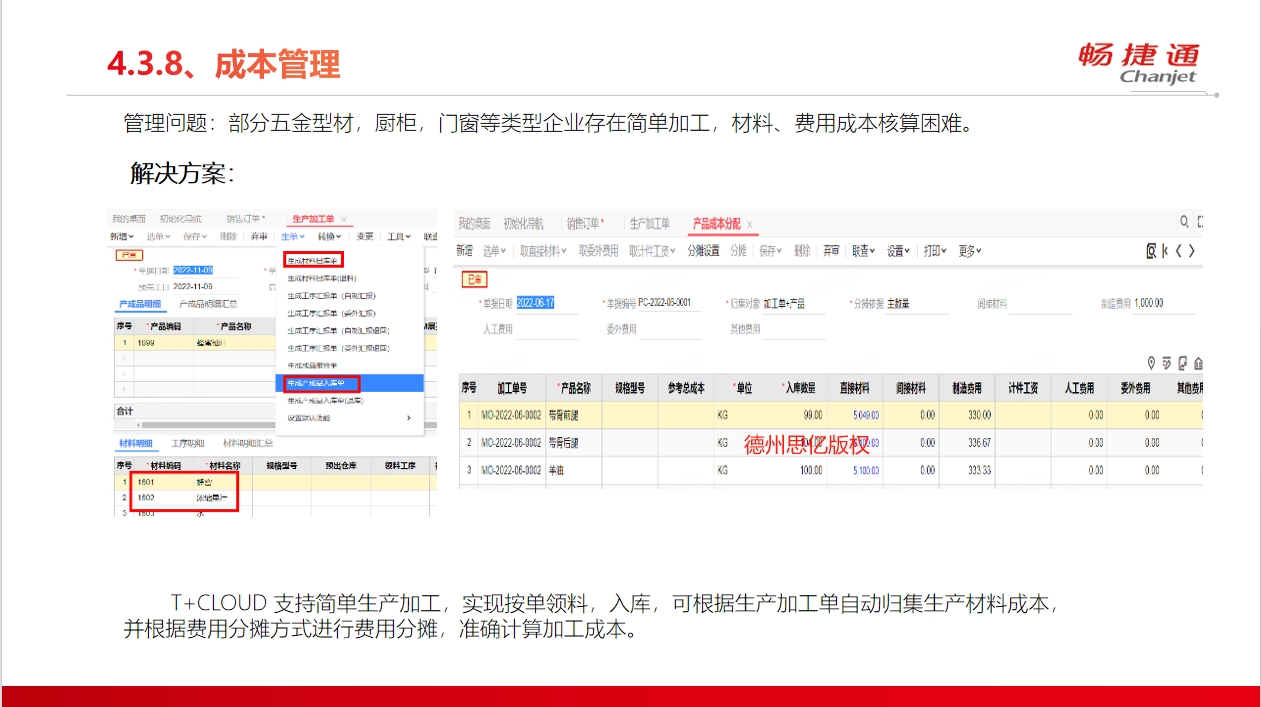1261x707 pixels.
Task: Select the 工序明细 tab
Action: click(188, 443)
